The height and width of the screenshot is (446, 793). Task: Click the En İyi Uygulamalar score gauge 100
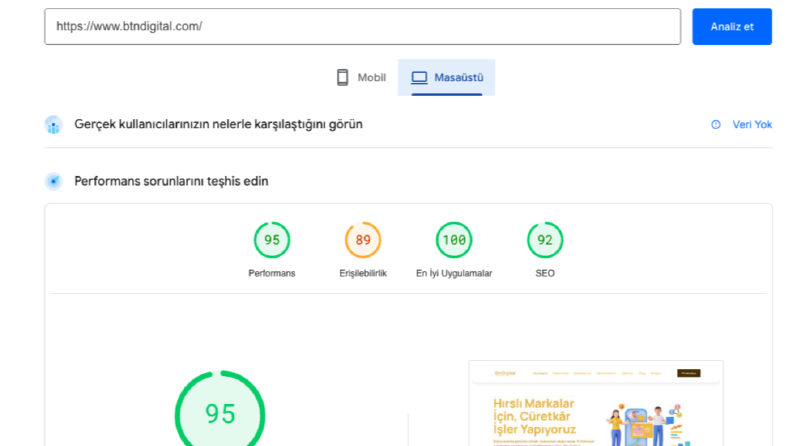click(x=454, y=240)
